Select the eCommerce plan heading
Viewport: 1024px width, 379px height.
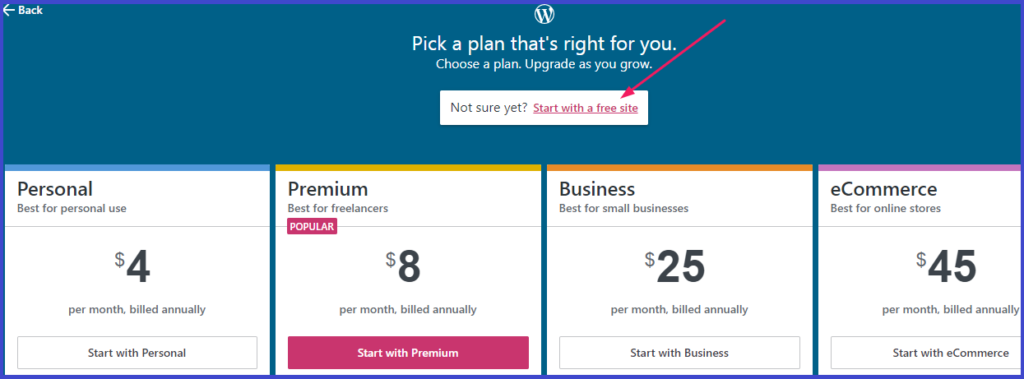[x=884, y=190]
